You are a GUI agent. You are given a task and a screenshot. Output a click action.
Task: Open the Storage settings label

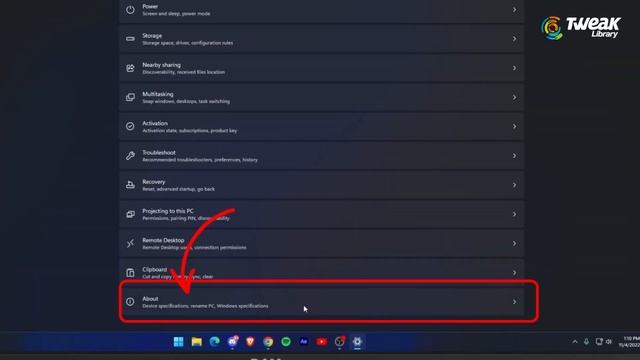[152, 36]
